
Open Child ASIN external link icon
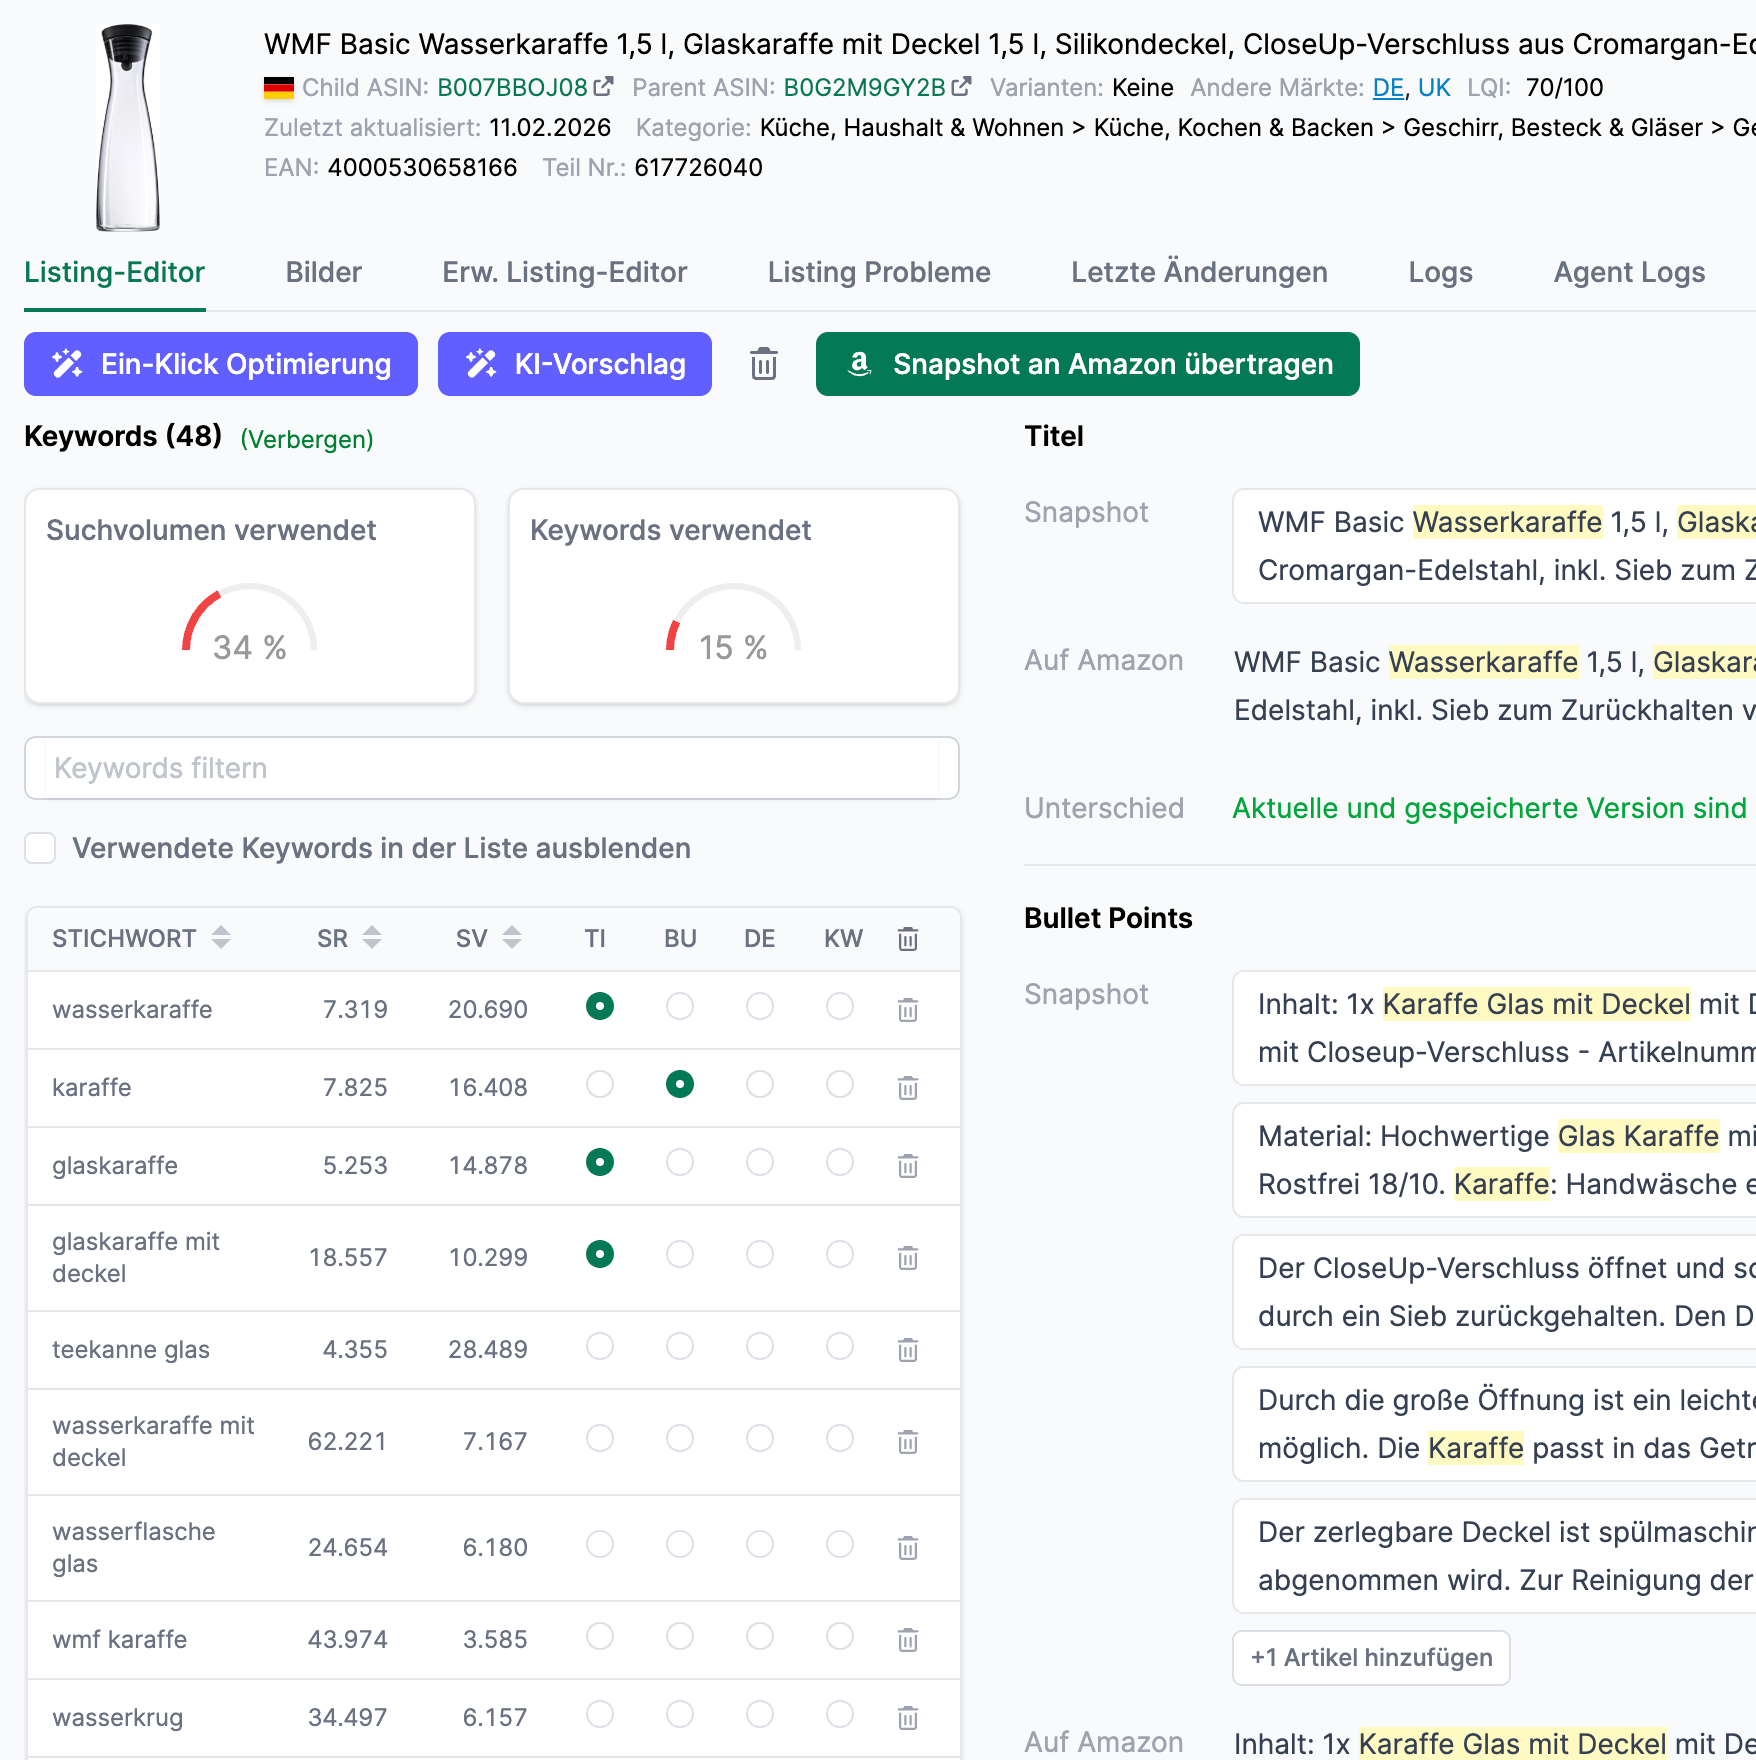tap(603, 87)
